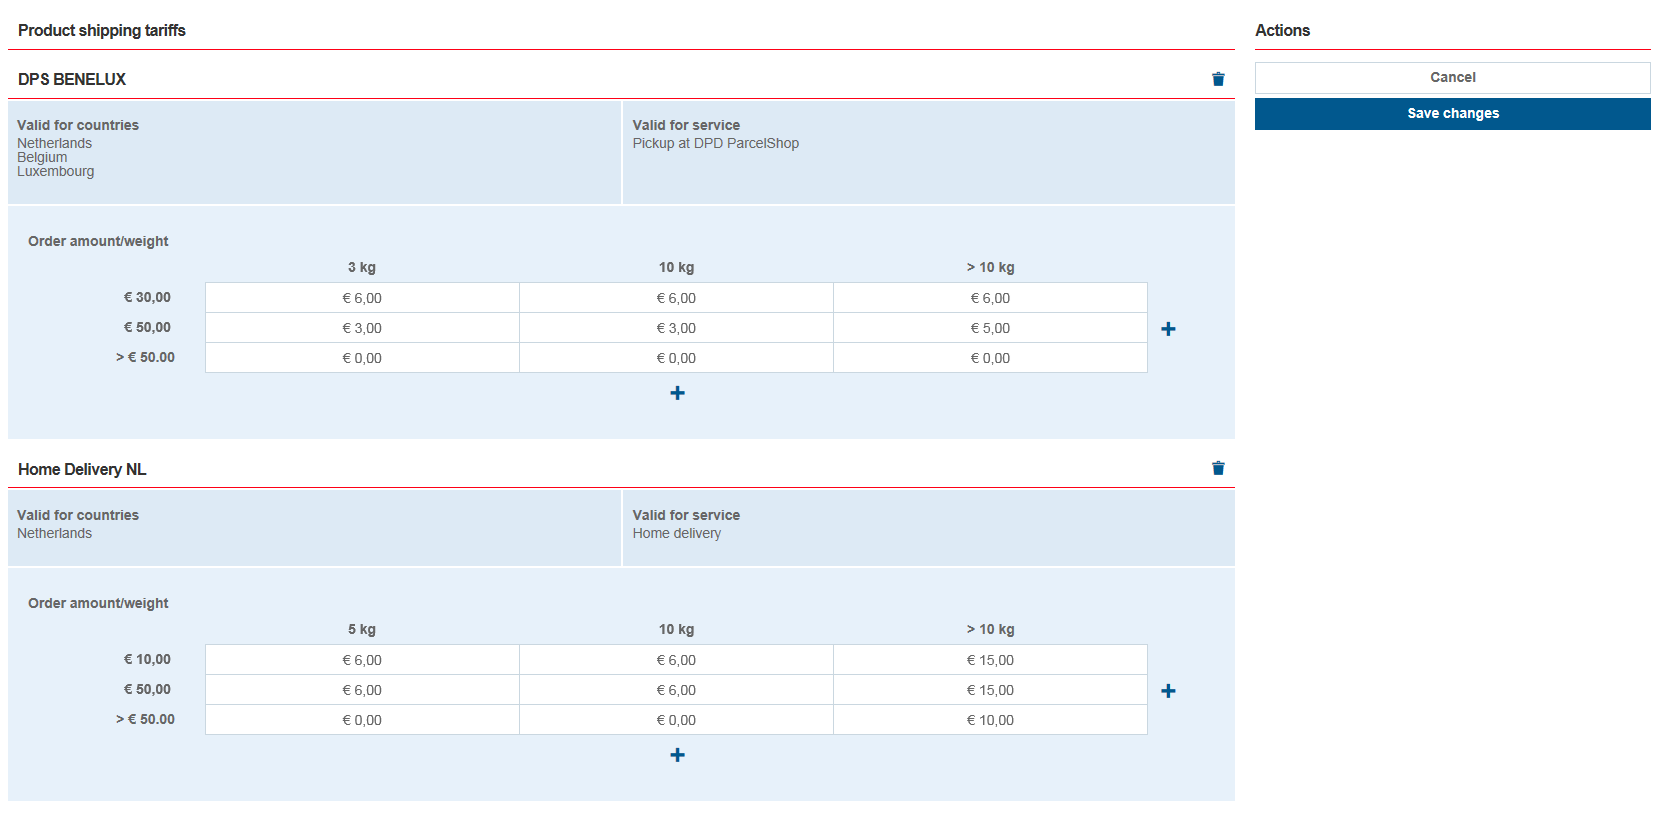
Task: Select DPS BENELUX > 10 kg column header
Action: click(990, 267)
